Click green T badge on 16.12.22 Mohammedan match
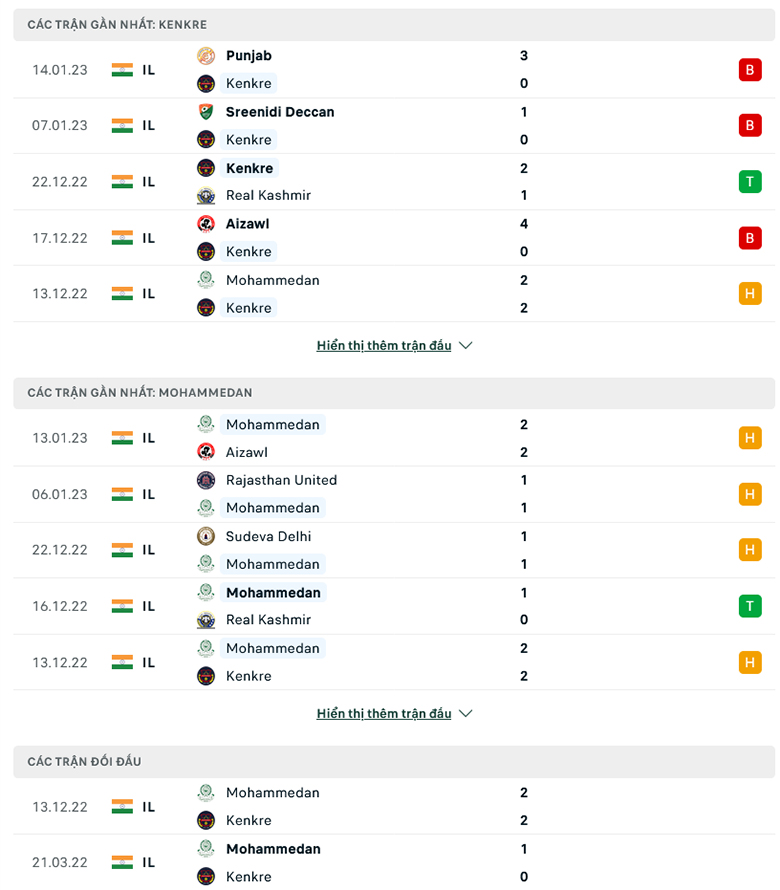The image size is (780, 890). (750, 606)
